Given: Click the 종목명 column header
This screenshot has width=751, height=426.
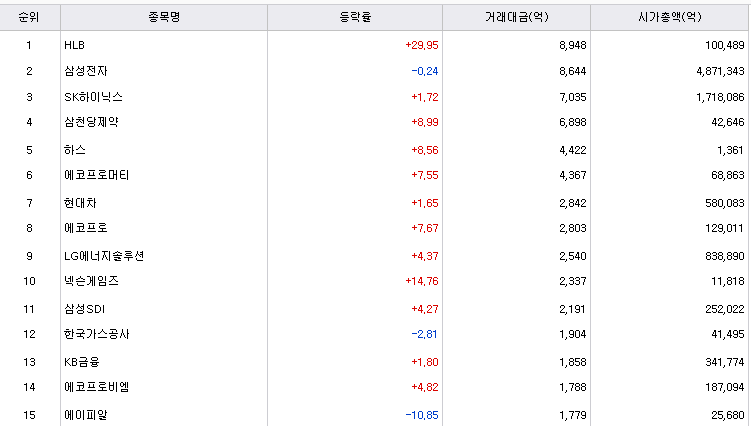Looking at the screenshot, I should click(164, 17).
